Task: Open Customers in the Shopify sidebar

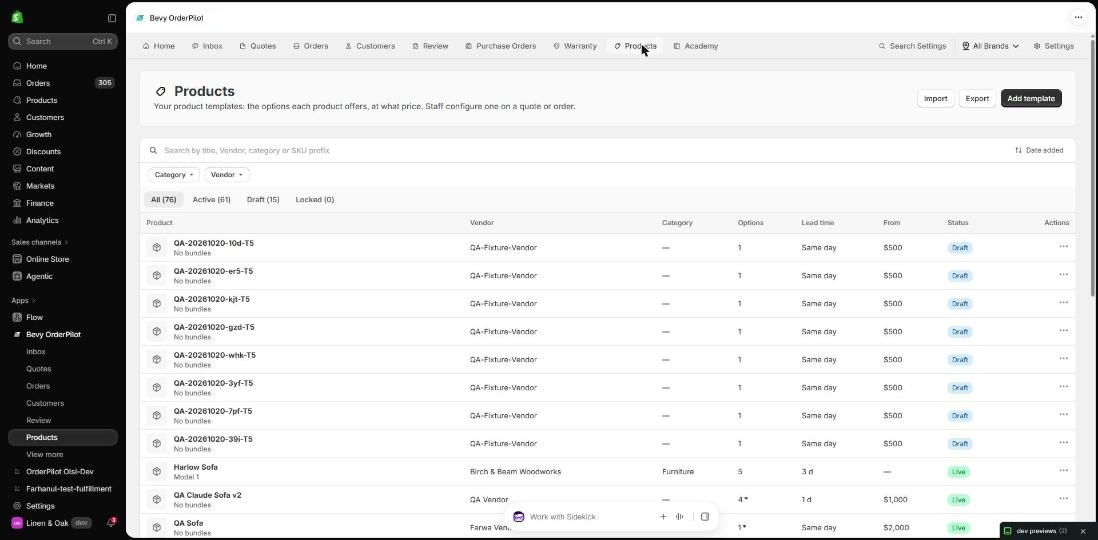Action: 45,117
